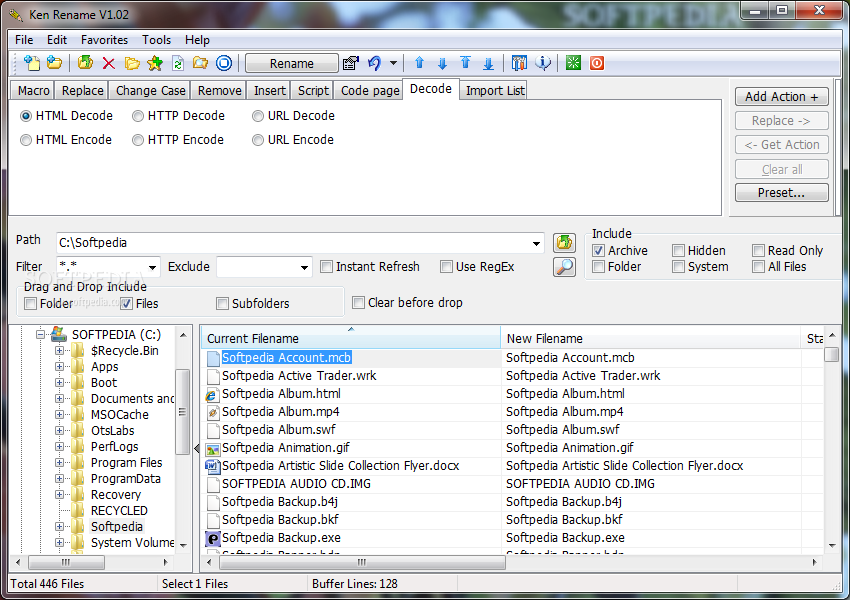Select the HTTP Decode radio button
850x600 pixels.
138,116
